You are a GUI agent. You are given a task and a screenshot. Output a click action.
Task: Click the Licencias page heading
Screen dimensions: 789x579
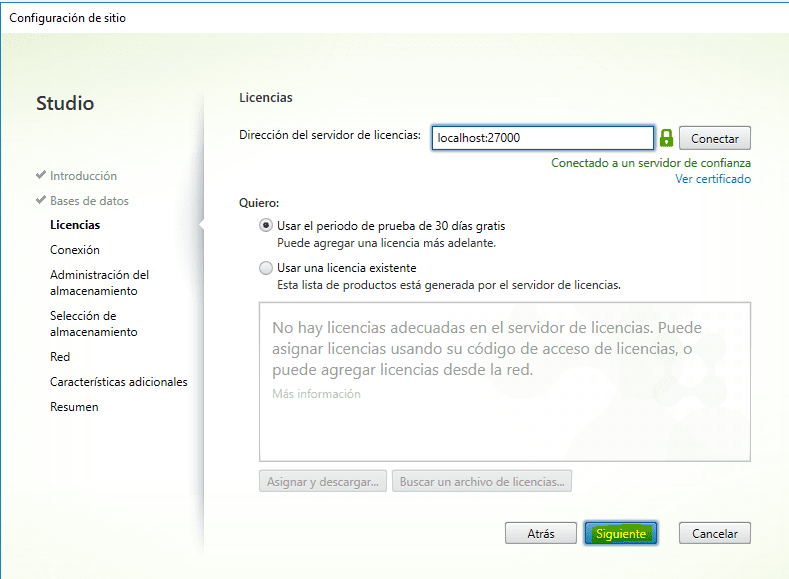266,98
